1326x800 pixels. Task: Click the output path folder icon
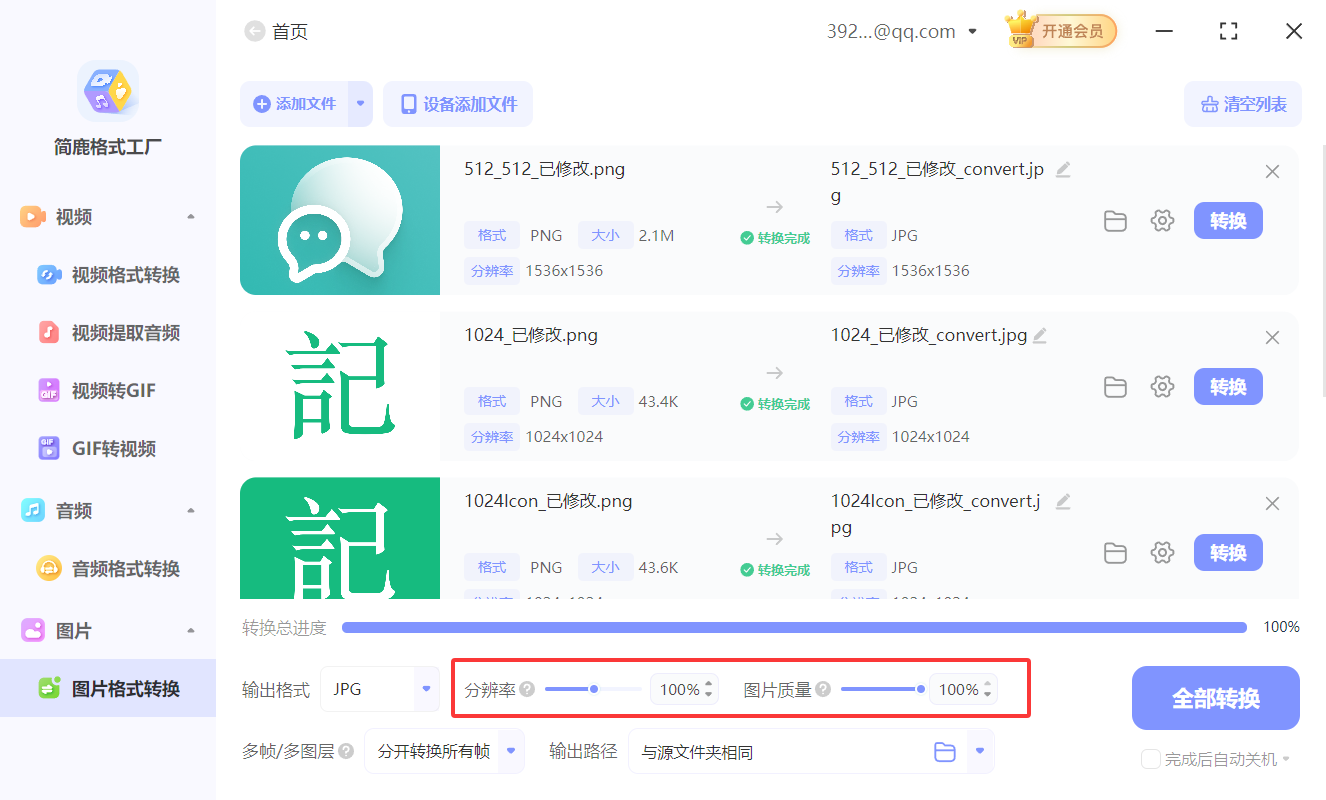click(x=944, y=751)
